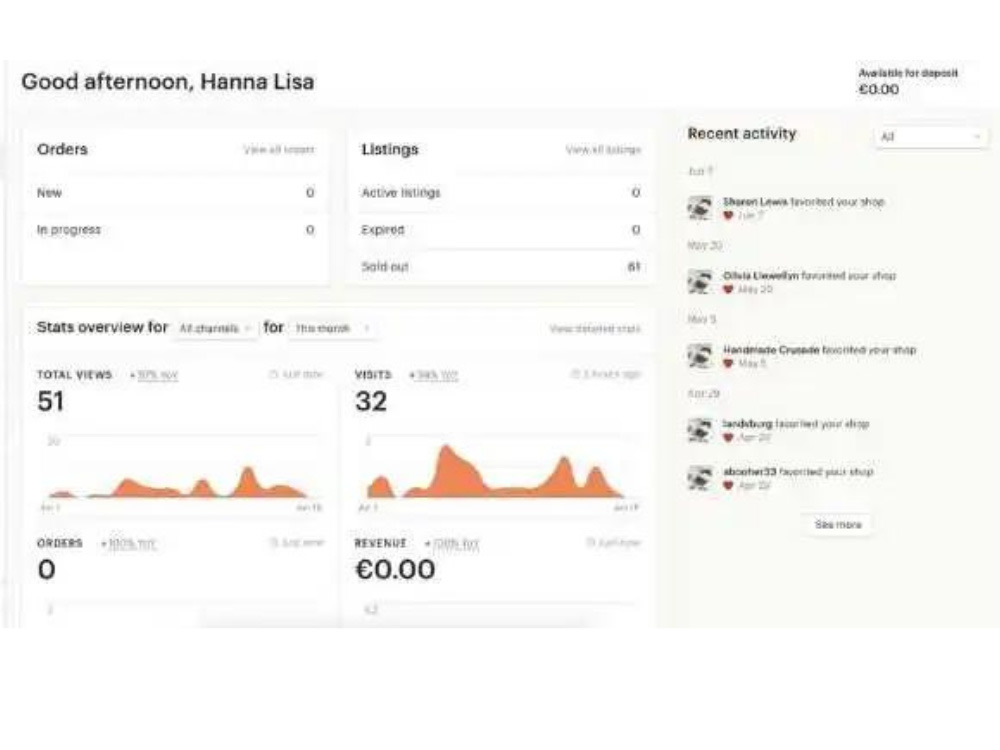Open landsburg's profile name link
1000x750 pixels.
[x=747, y=423]
